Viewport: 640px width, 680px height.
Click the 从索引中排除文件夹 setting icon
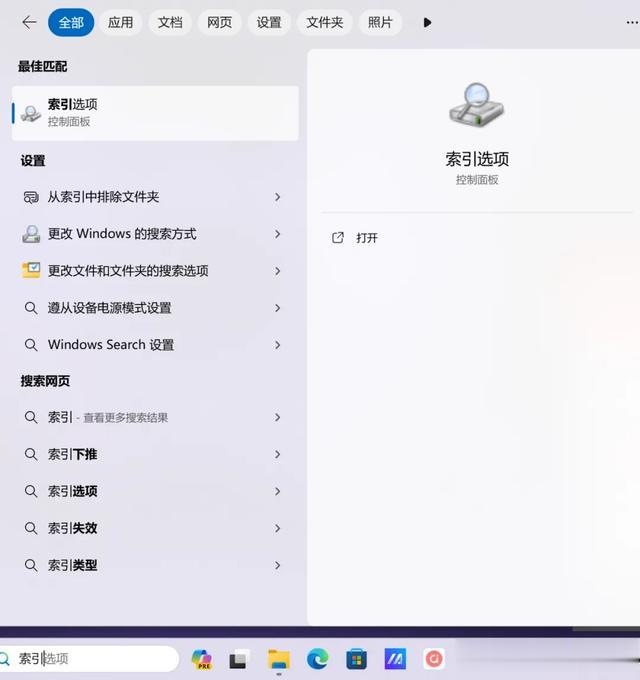31,197
